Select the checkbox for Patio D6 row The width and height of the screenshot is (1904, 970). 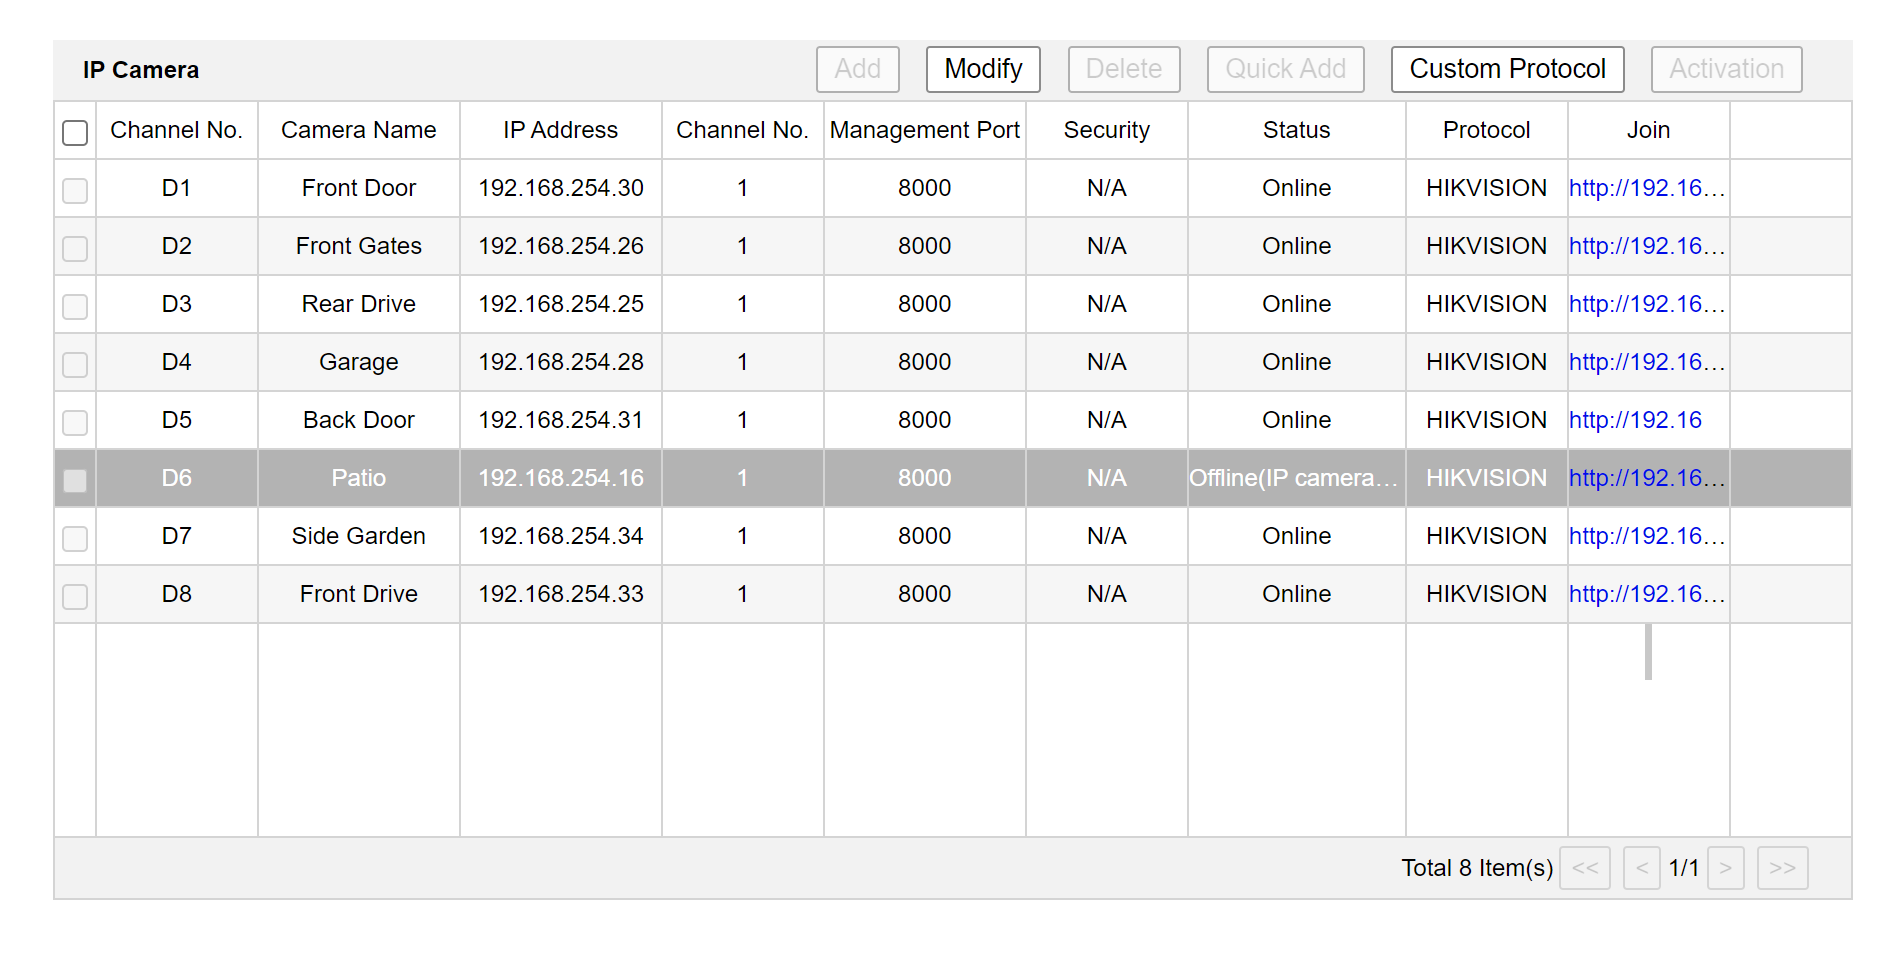point(75,480)
